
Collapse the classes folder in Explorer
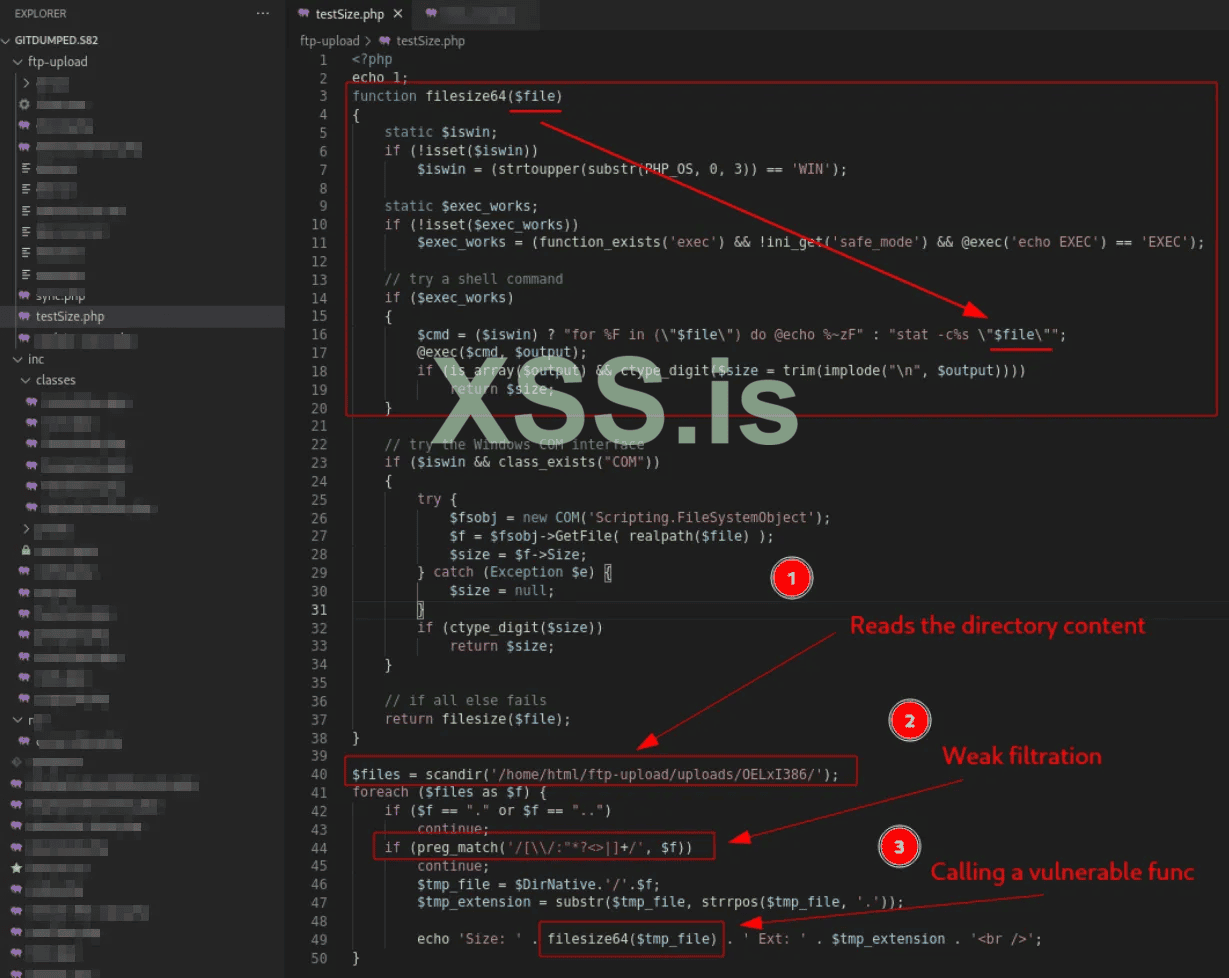25,379
